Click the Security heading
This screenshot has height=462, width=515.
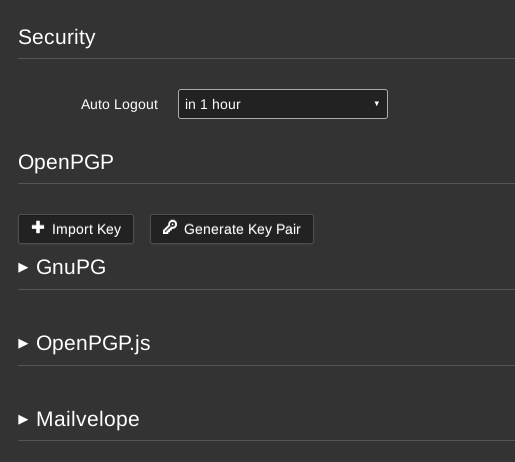pyautogui.click(x=57, y=37)
